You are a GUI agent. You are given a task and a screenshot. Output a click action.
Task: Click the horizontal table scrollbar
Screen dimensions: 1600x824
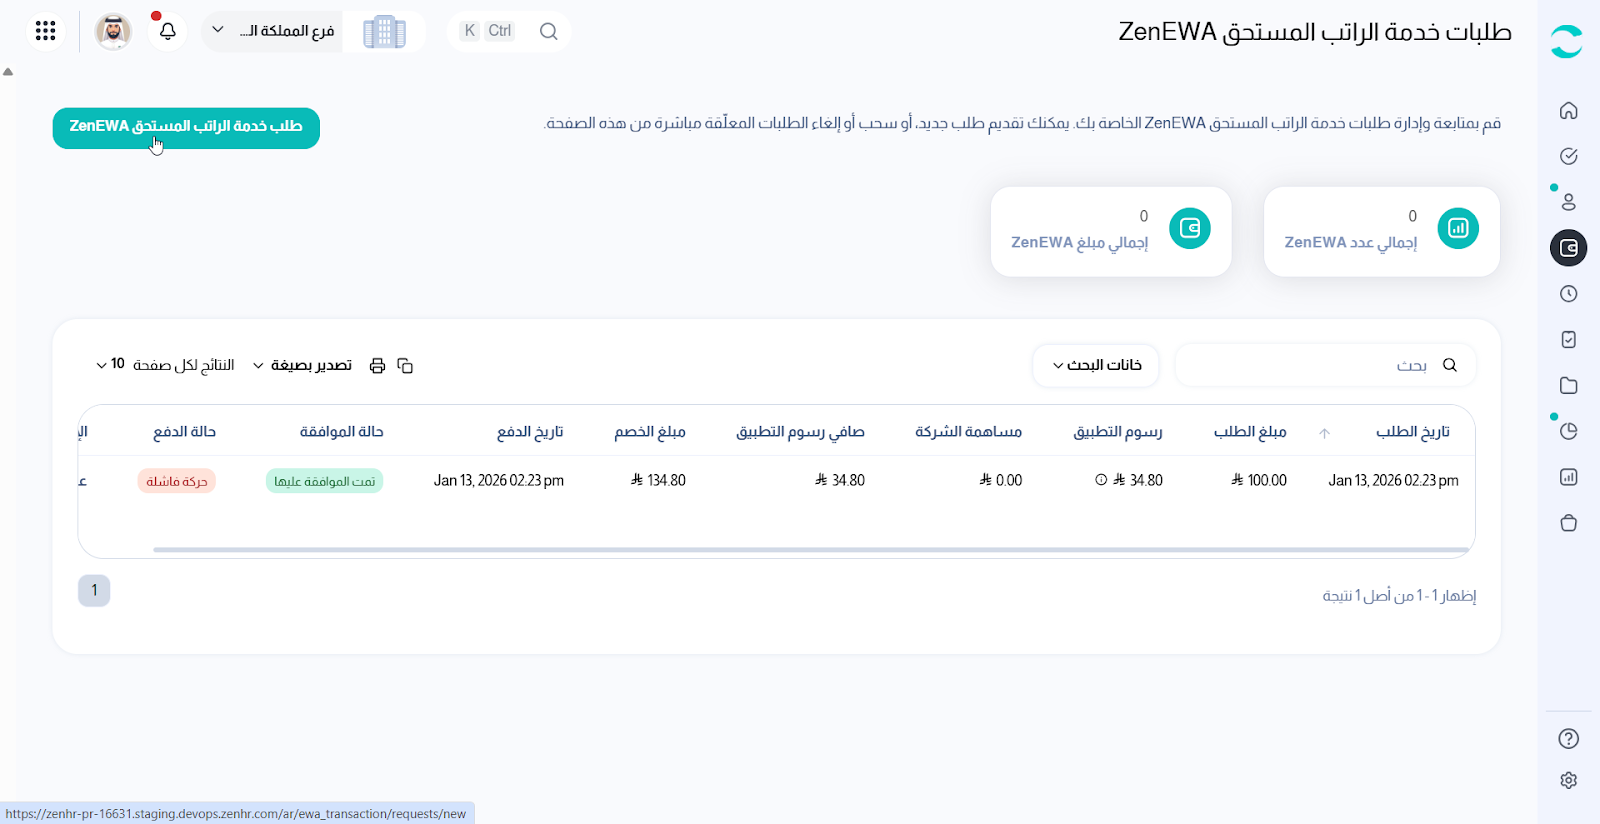(811, 549)
